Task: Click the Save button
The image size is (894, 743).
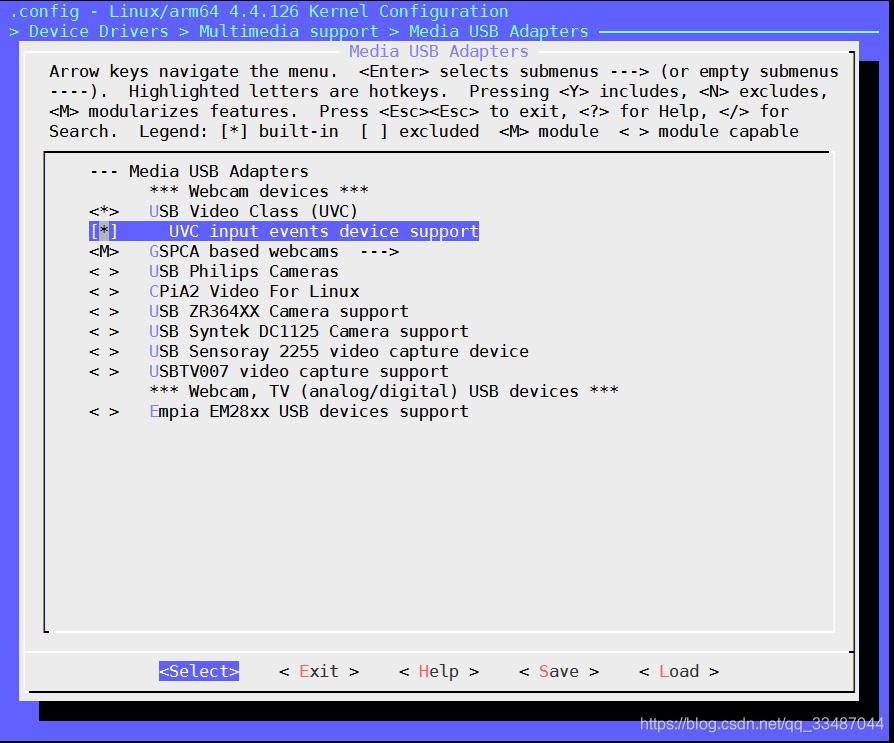Action: (x=559, y=671)
